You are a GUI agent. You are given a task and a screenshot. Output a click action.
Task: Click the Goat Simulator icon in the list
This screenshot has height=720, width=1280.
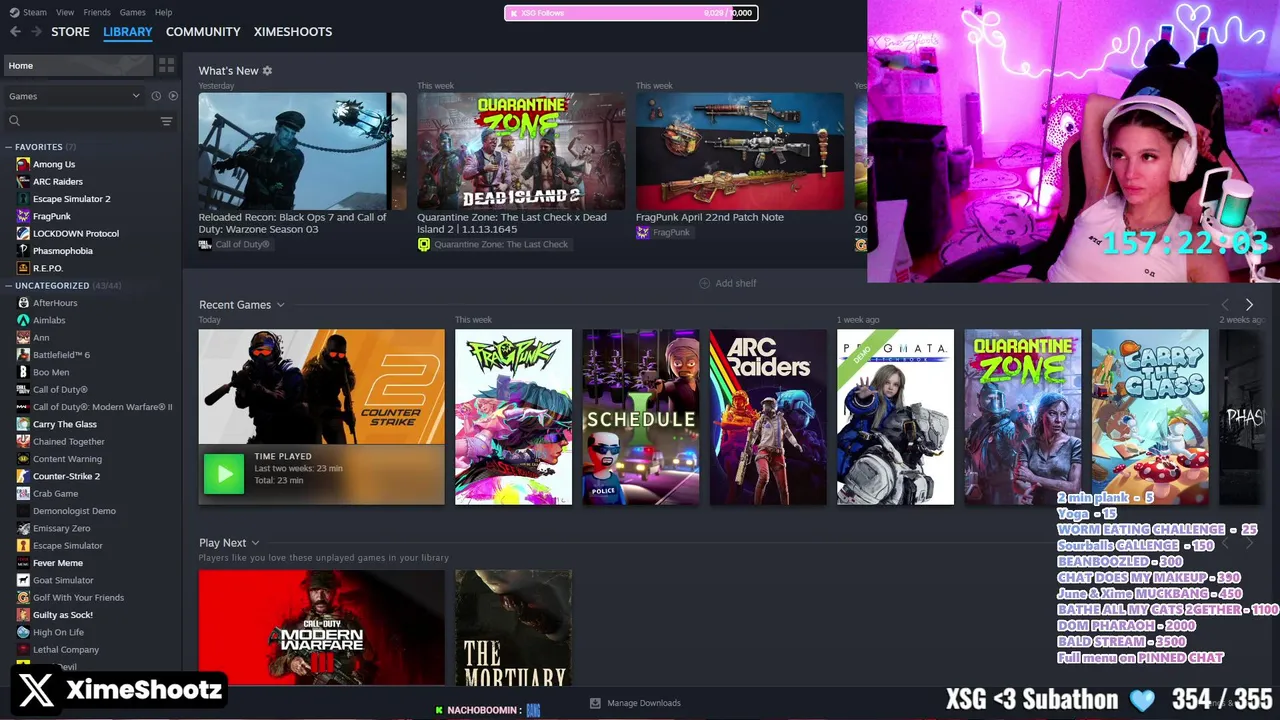click(x=23, y=580)
